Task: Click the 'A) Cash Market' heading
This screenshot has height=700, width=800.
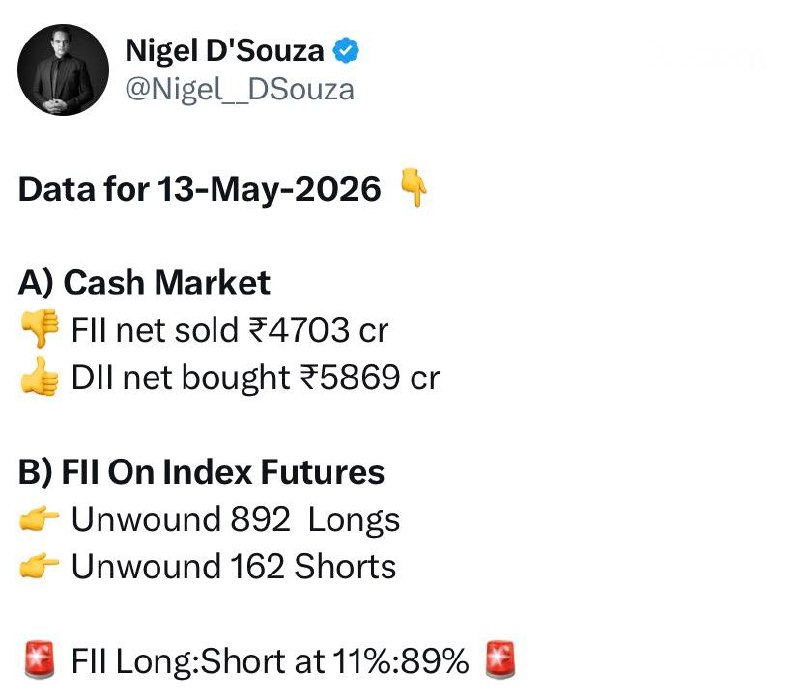Action: 144,282
